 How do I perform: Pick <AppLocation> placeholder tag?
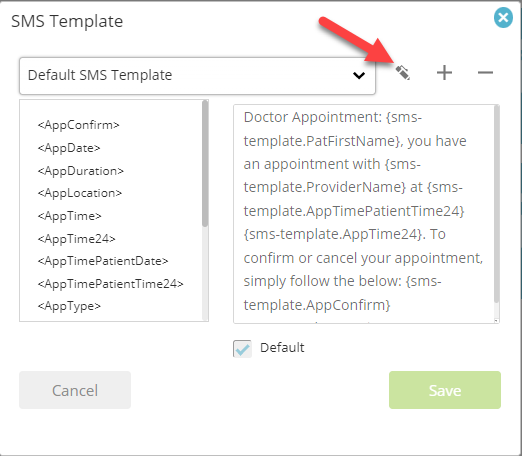(80, 193)
